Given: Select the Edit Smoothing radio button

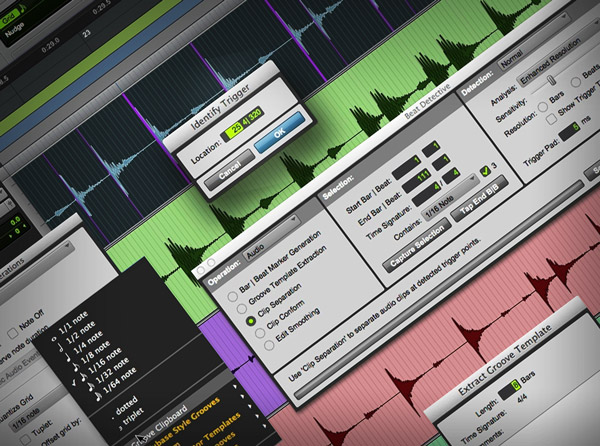Looking at the screenshot, I should (269, 345).
